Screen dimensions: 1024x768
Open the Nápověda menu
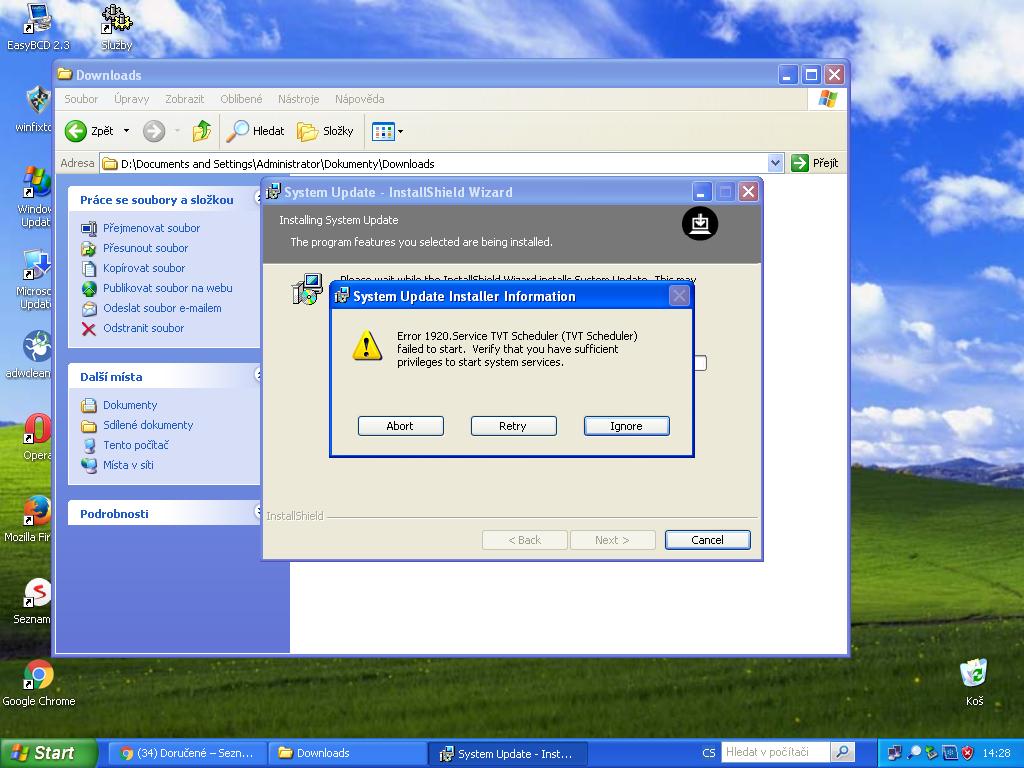point(359,99)
